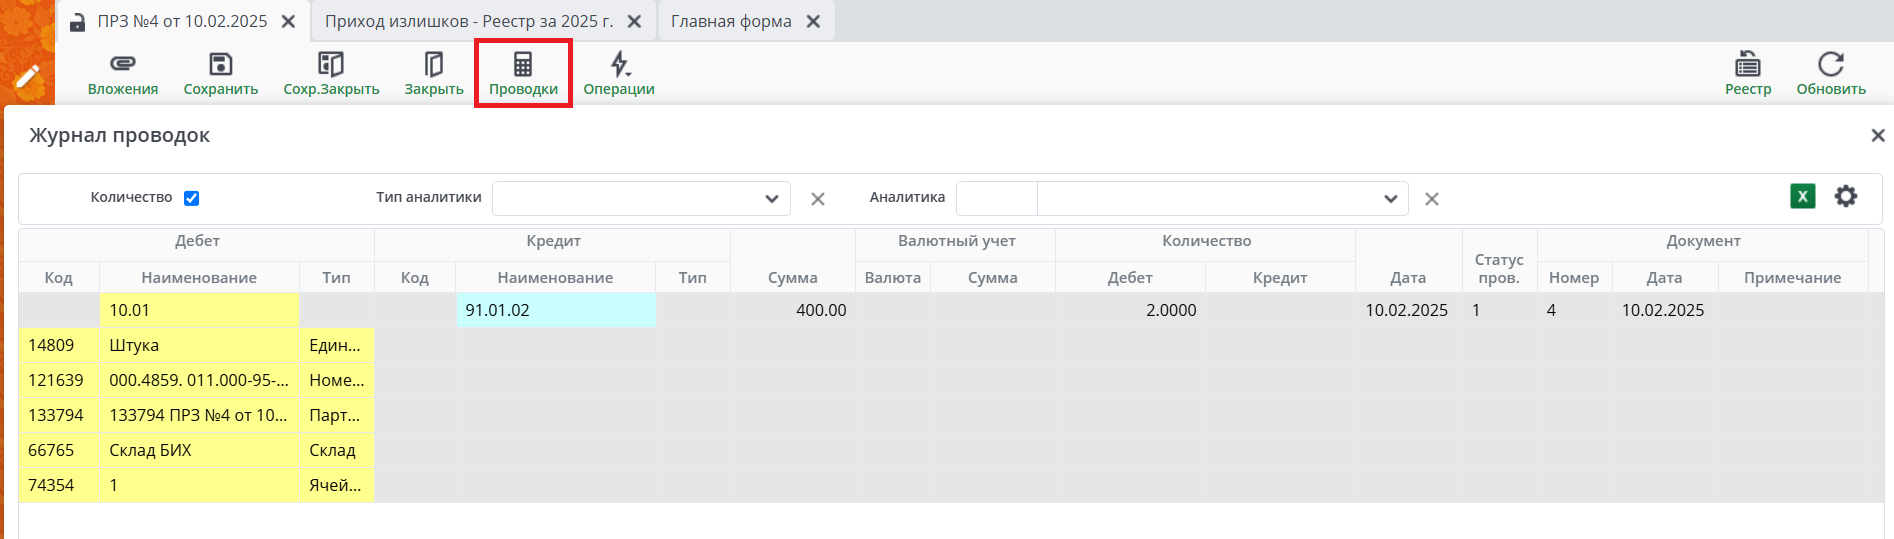Screen dimensions: 1894x539
Task: Uncheck the Количество checkbox
Action: point(192,198)
